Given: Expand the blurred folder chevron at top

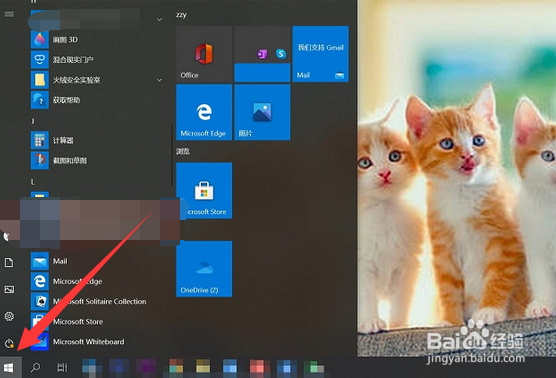Looking at the screenshot, I should [x=160, y=20].
